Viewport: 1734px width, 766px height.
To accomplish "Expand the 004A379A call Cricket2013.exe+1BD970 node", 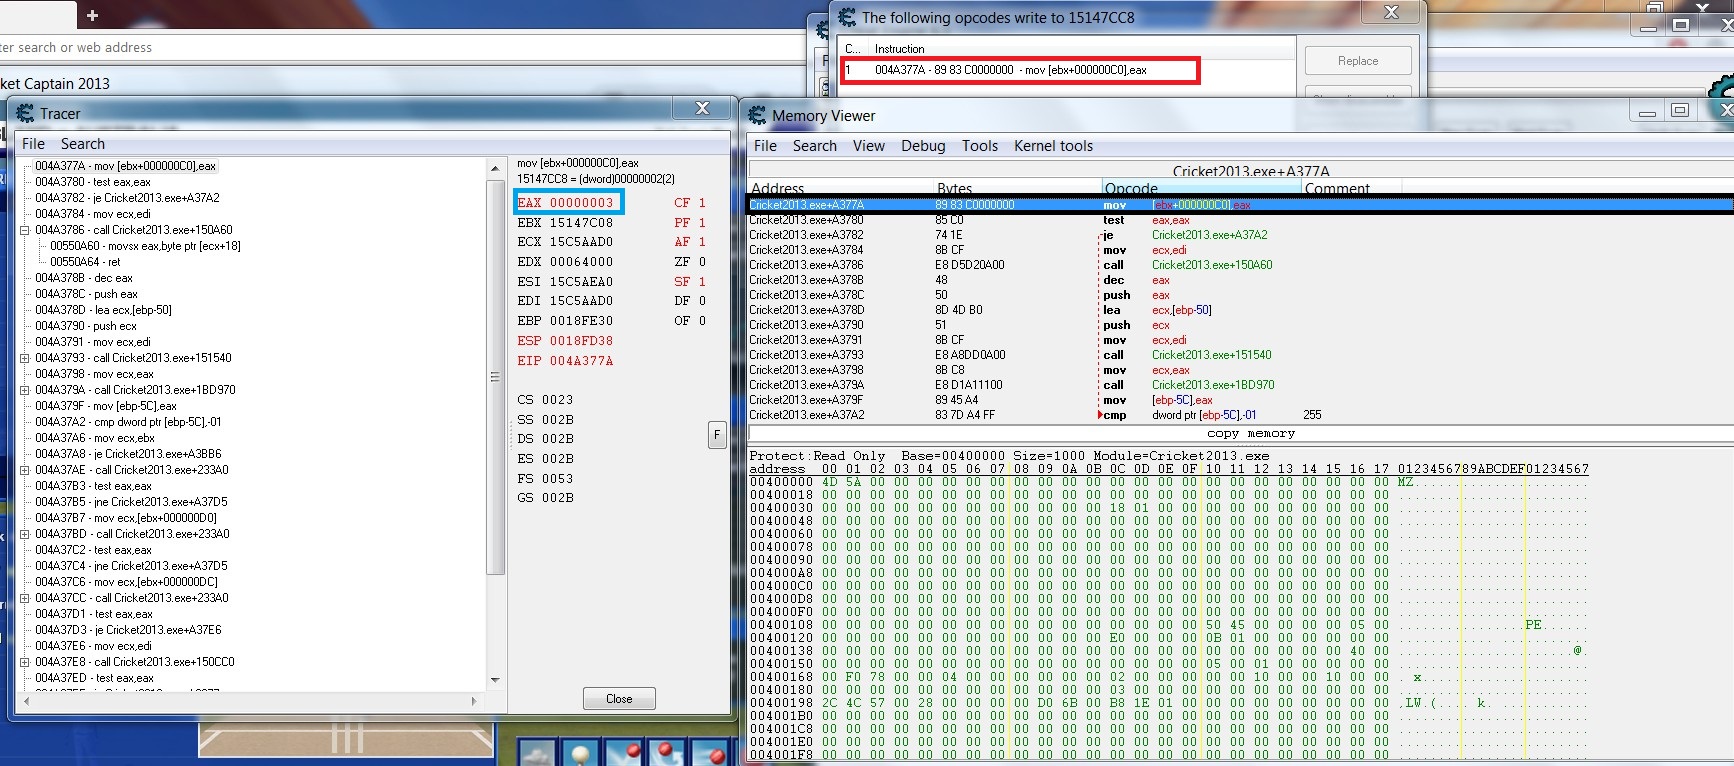I will tap(25, 390).
